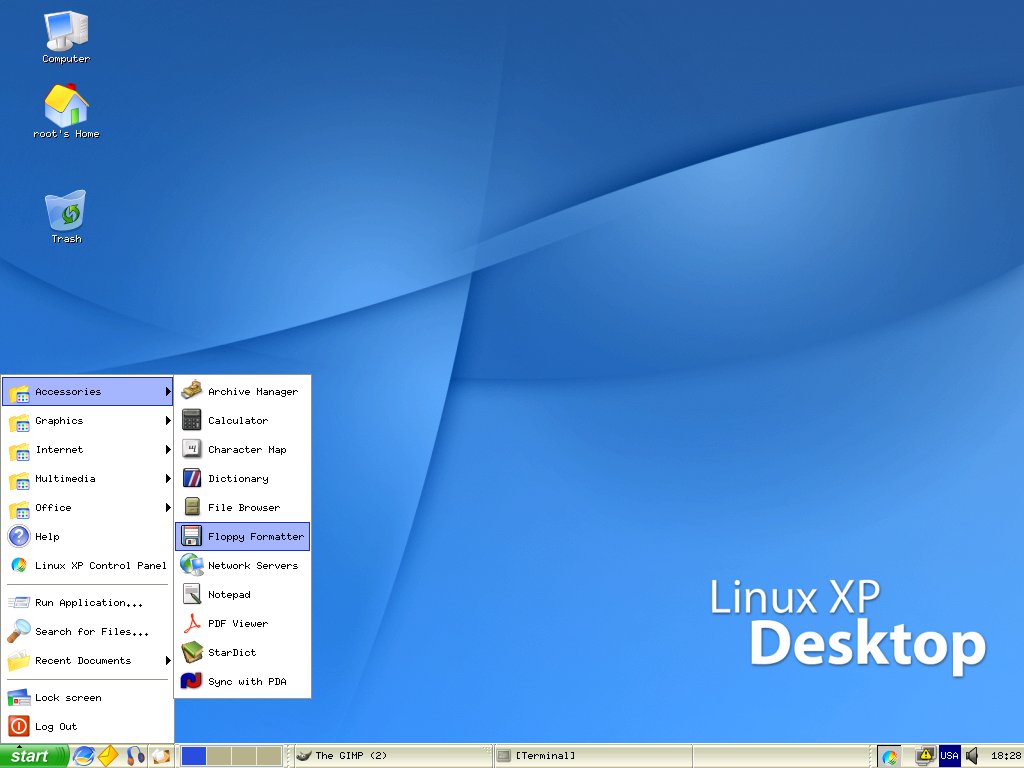Expand the Graphics submenu arrow
The width and height of the screenshot is (1024, 768).
tap(168, 421)
